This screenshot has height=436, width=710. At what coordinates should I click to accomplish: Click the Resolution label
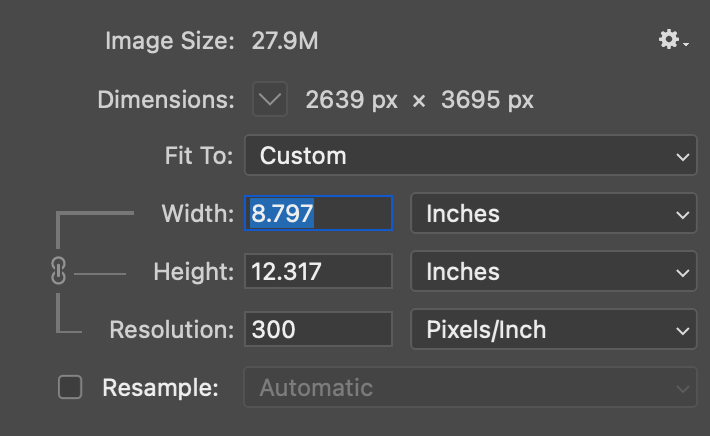[x=171, y=329]
